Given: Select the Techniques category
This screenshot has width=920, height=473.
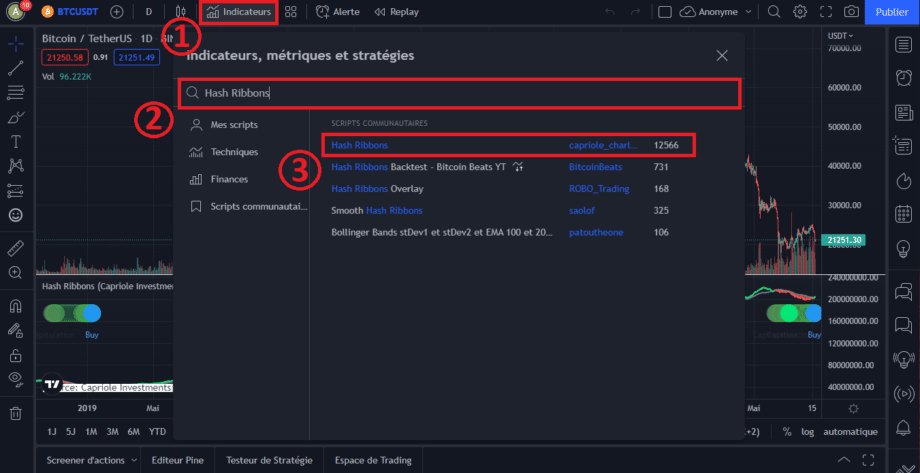Looking at the screenshot, I should tap(234, 152).
